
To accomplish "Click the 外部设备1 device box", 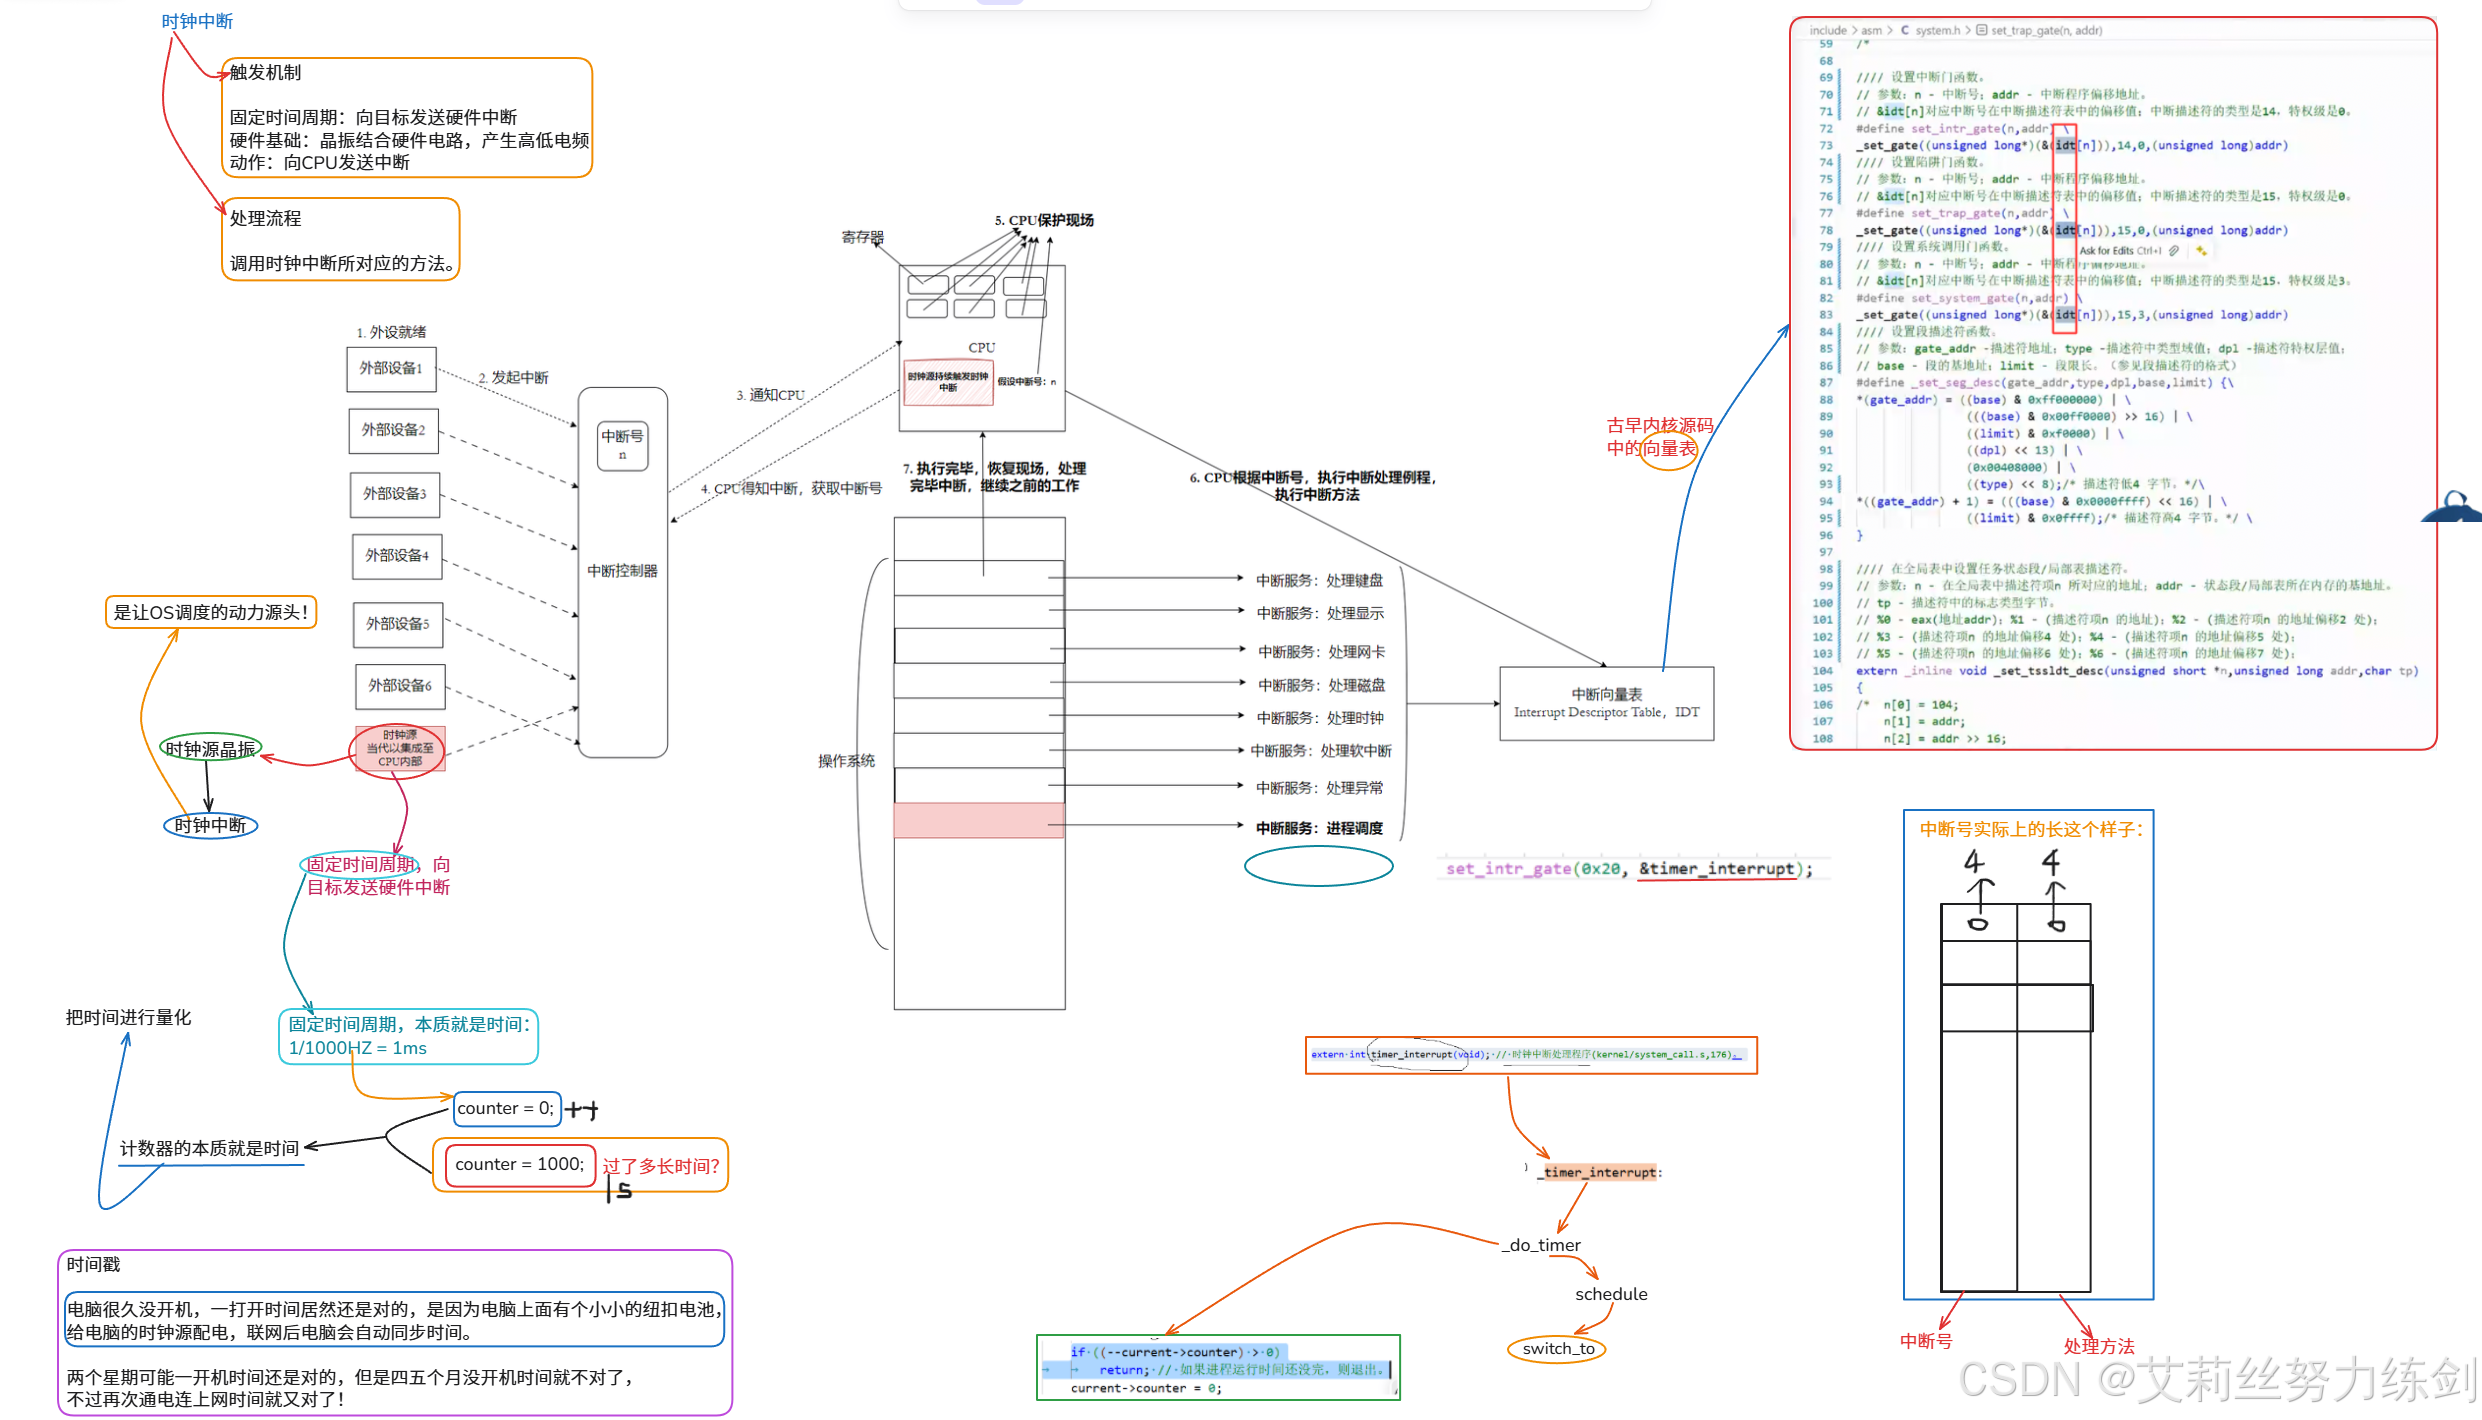I will [x=391, y=369].
